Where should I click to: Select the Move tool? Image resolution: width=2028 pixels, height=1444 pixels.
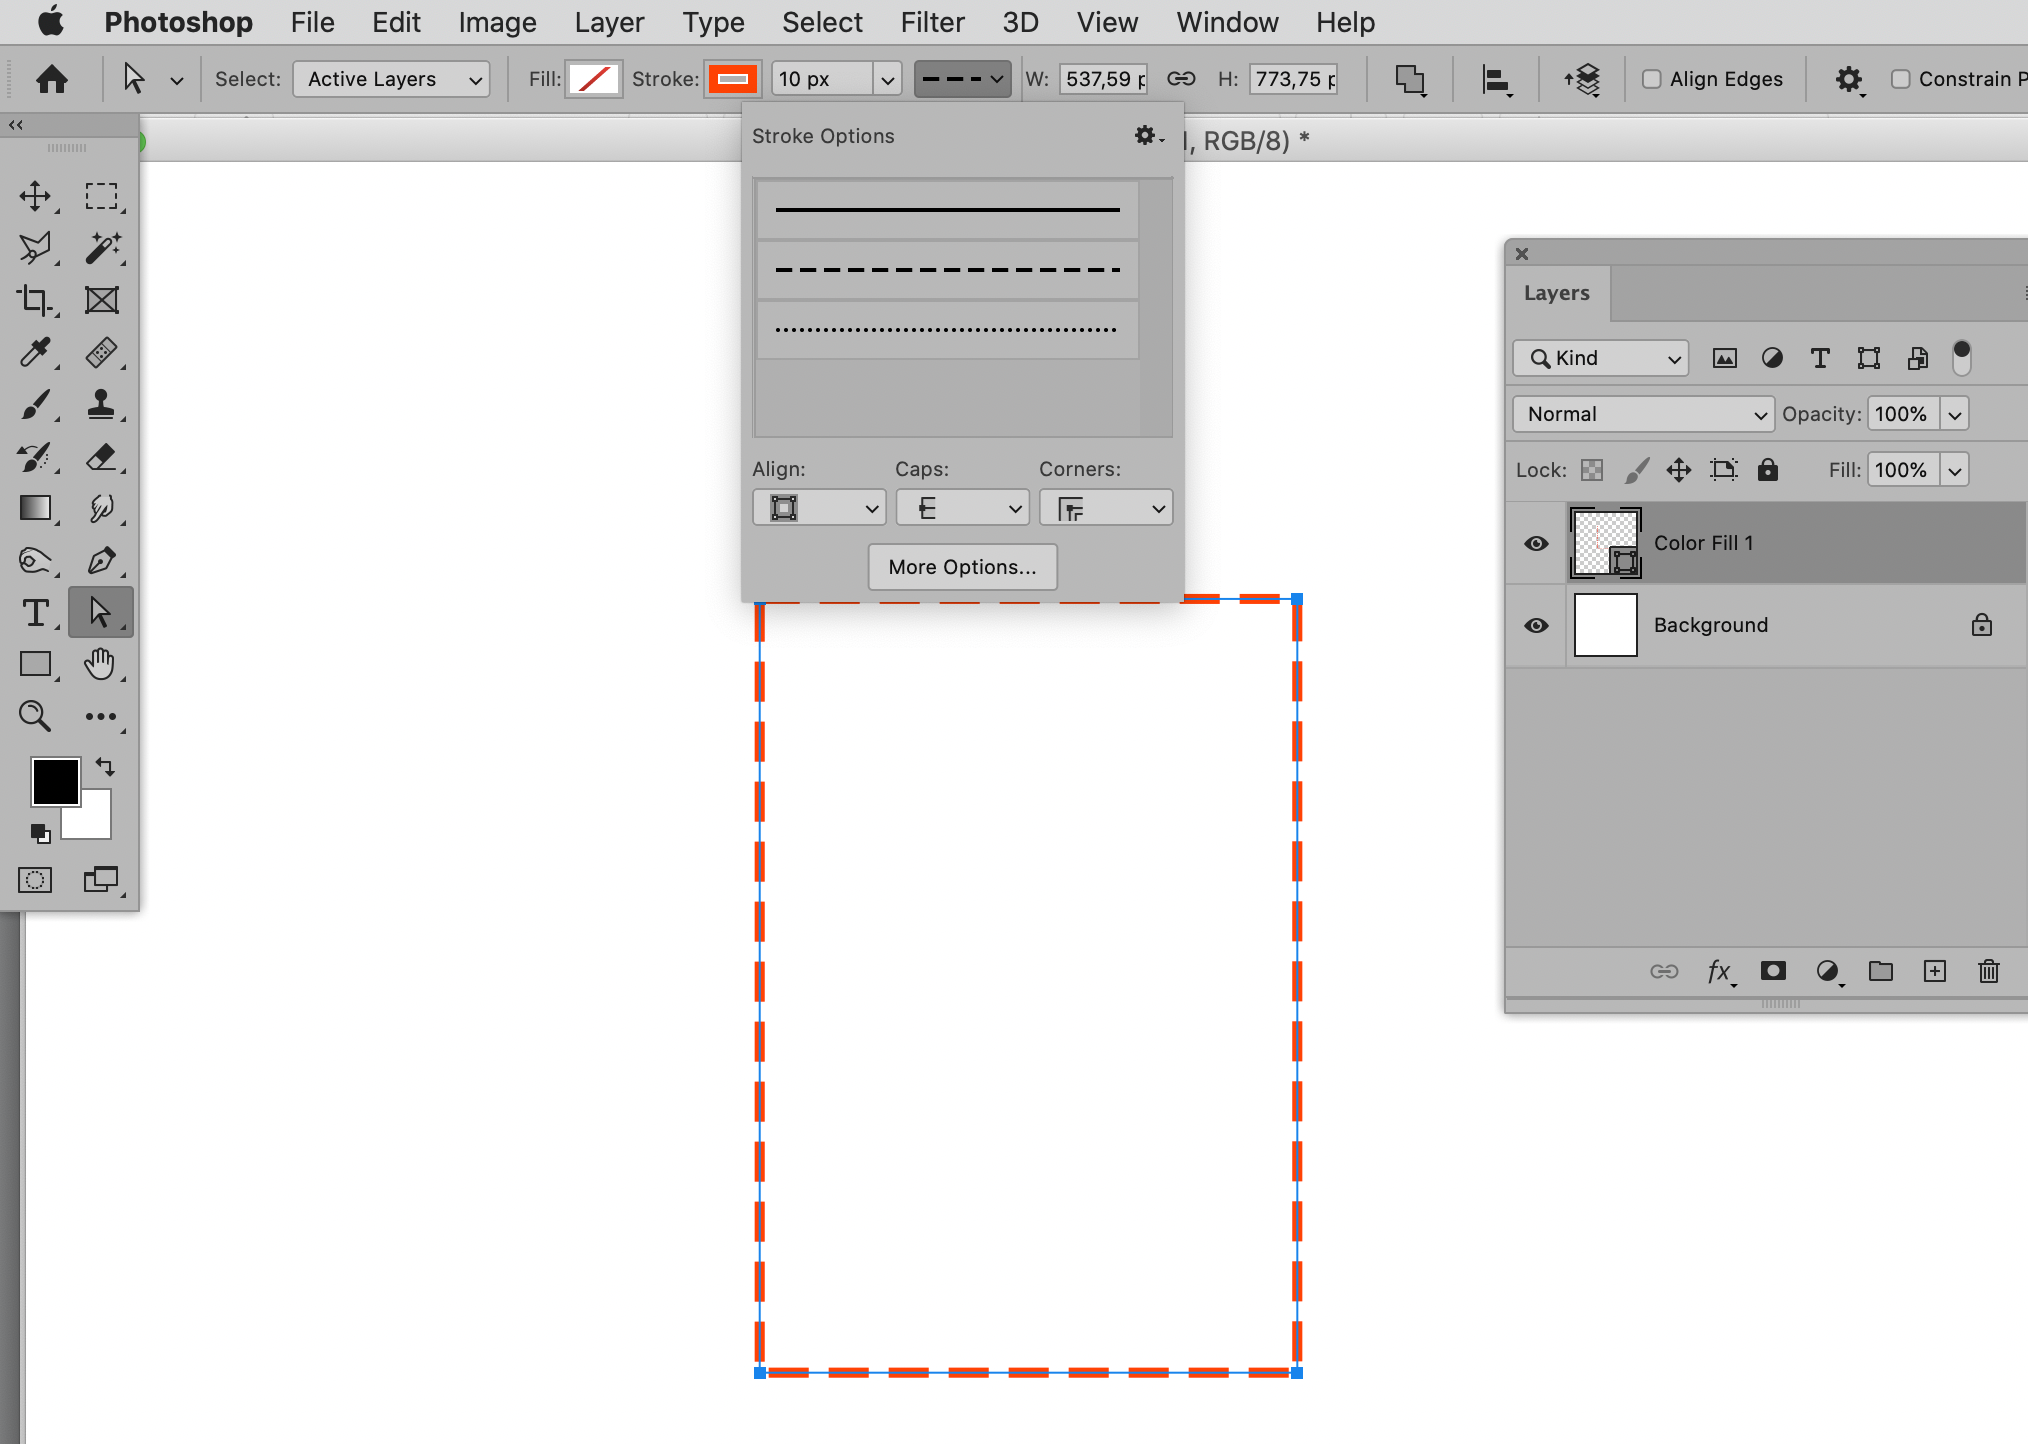click(37, 196)
